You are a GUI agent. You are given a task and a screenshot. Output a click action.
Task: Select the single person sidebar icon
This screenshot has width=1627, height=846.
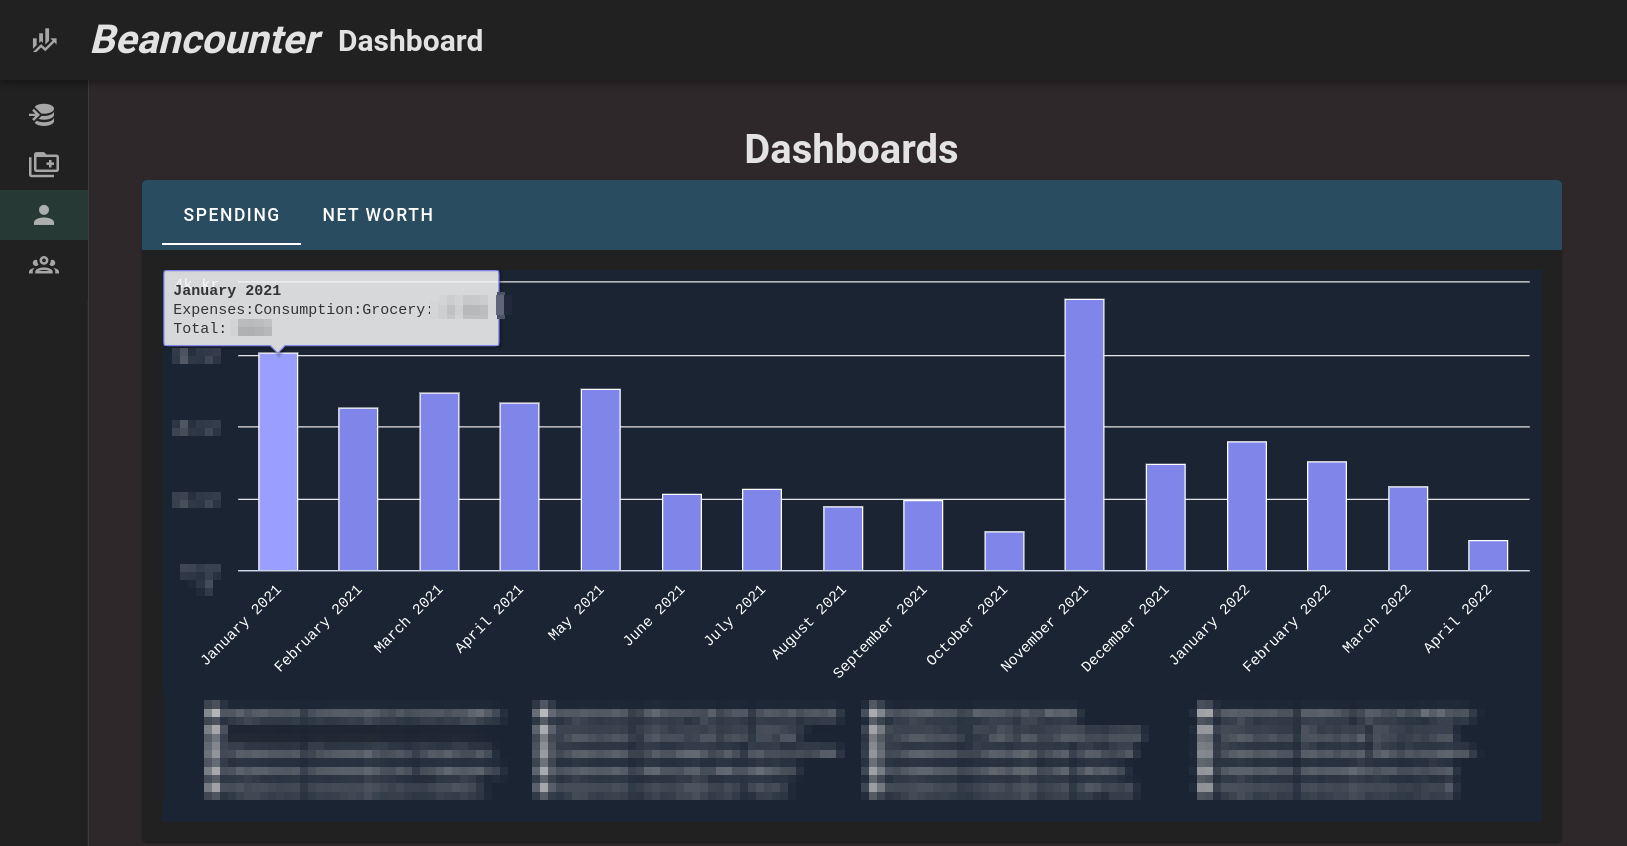tap(44, 215)
